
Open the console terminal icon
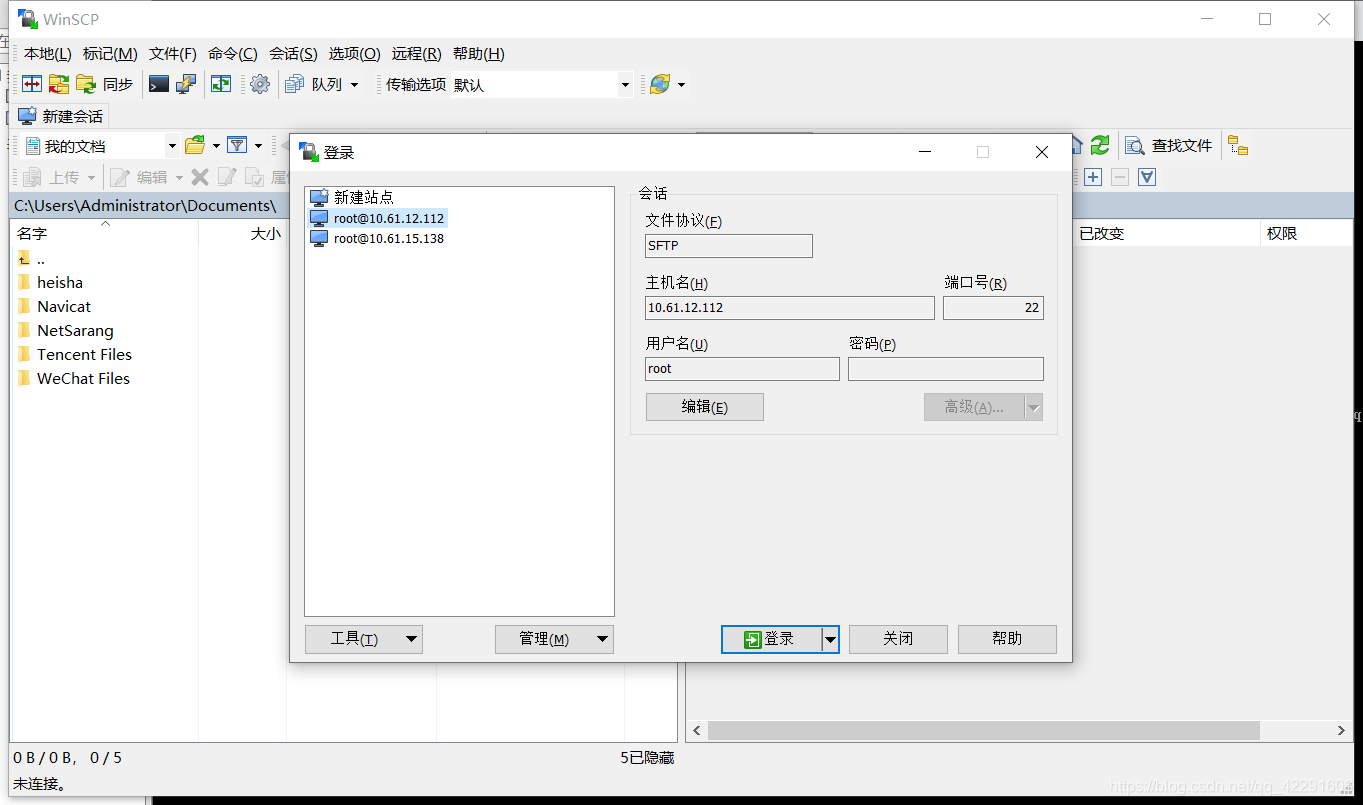coord(159,85)
